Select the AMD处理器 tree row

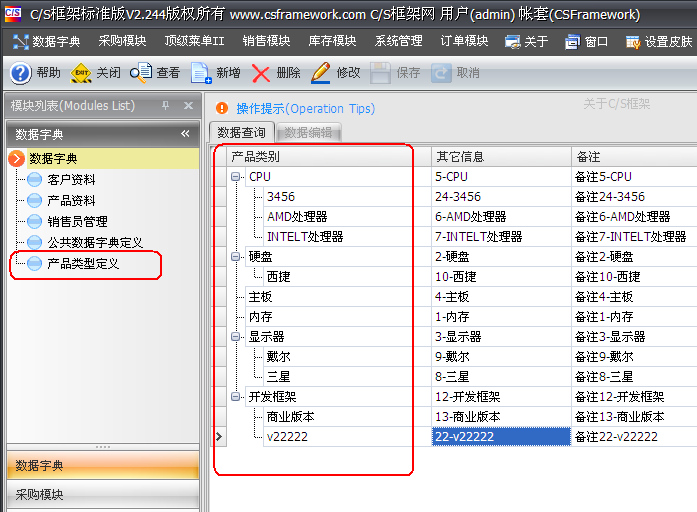(296, 217)
